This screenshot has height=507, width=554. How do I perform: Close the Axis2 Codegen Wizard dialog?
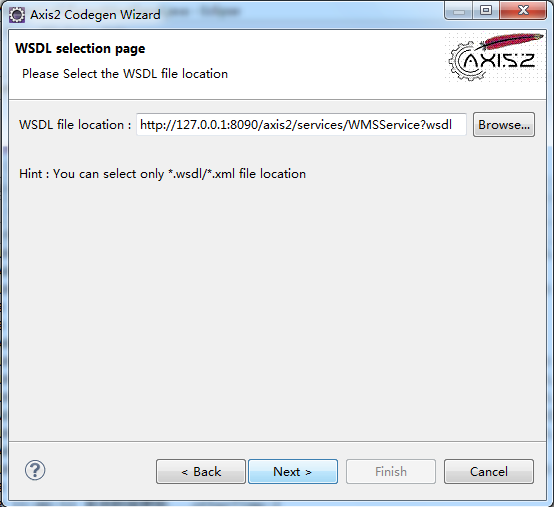(x=523, y=11)
